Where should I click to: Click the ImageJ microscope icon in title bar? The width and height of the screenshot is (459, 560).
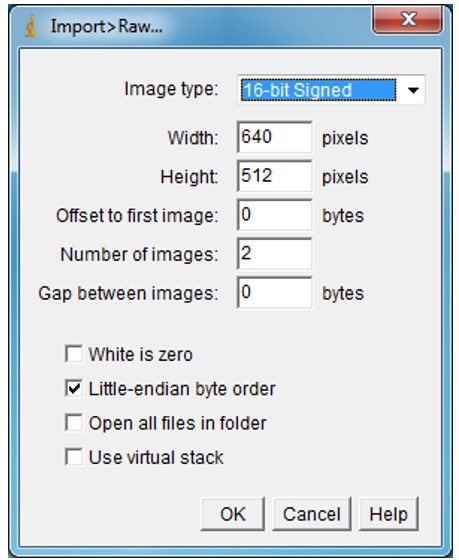pos(31,26)
